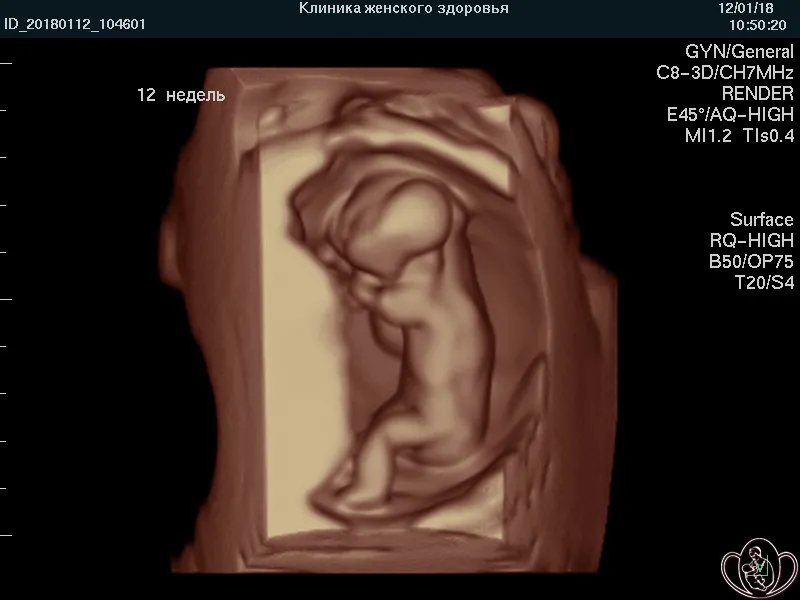The height and width of the screenshot is (600, 800).
Task: Click the clinic name header text
Action: (404, 9)
